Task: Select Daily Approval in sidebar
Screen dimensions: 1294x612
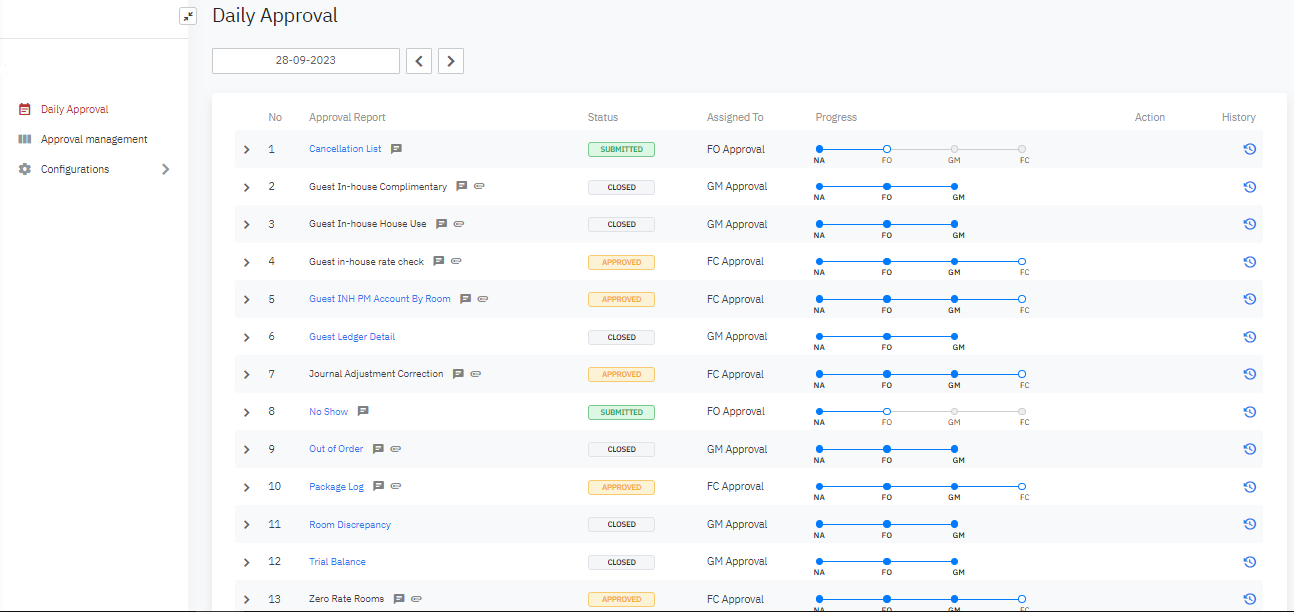Action: tap(74, 109)
